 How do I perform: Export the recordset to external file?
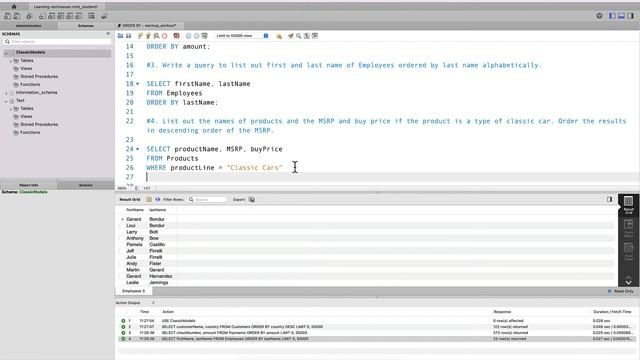point(252,200)
